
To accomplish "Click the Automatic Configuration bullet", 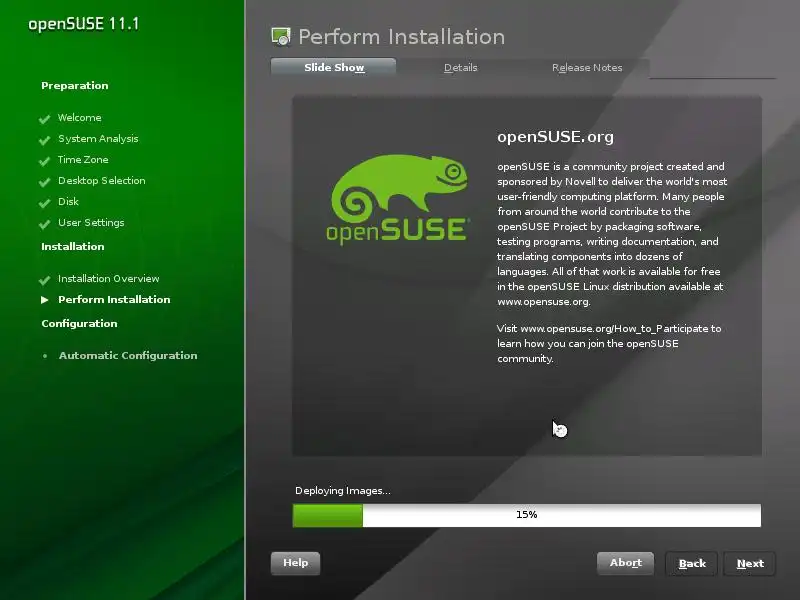I will 45,356.
